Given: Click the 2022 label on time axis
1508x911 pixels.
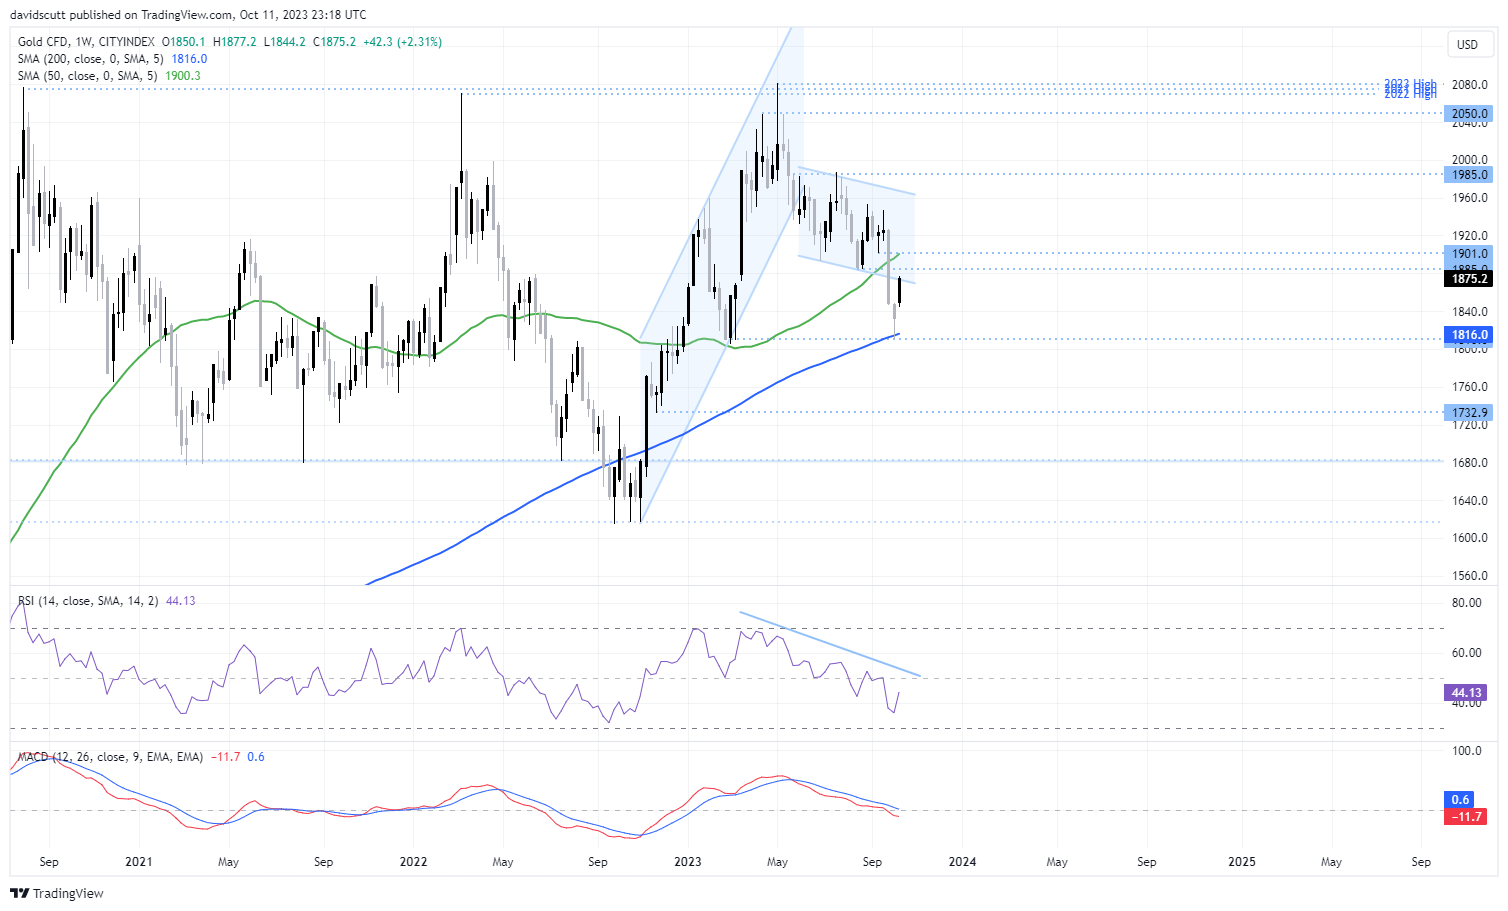Looking at the screenshot, I should tap(413, 862).
